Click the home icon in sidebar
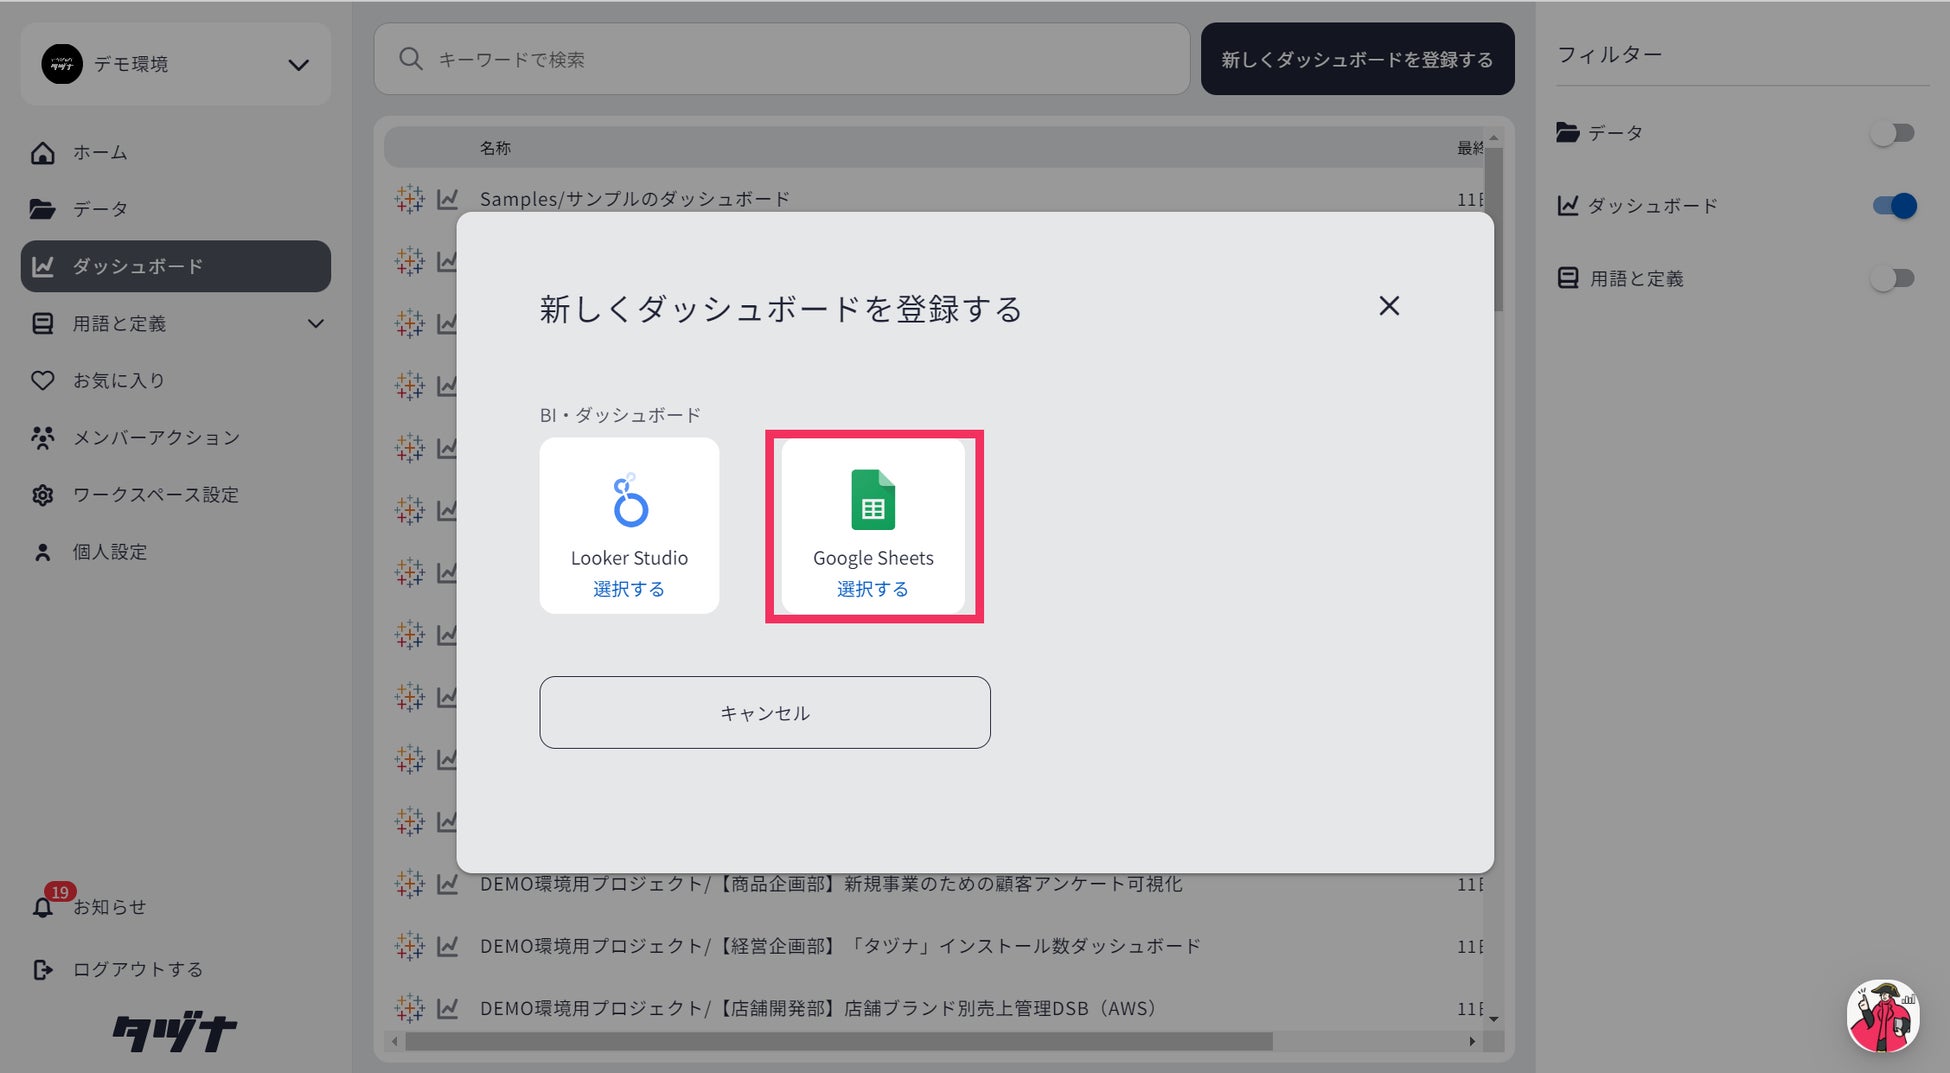Image resolution: width=1950 pixels, height=1073 pixels. coord(42,152)
